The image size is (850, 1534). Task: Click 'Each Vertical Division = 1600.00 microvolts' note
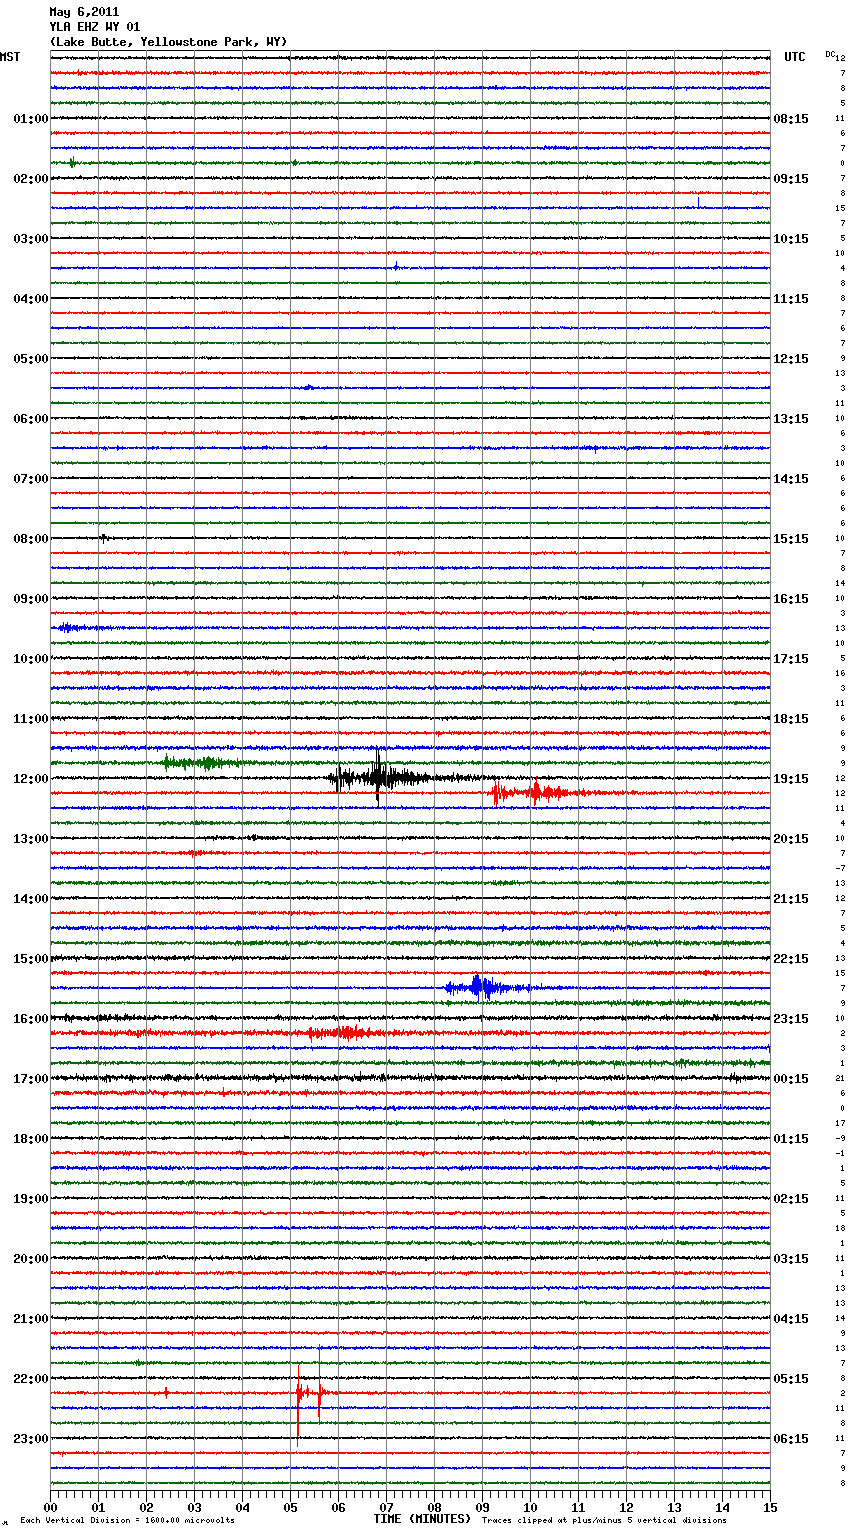pos(127,1520)
